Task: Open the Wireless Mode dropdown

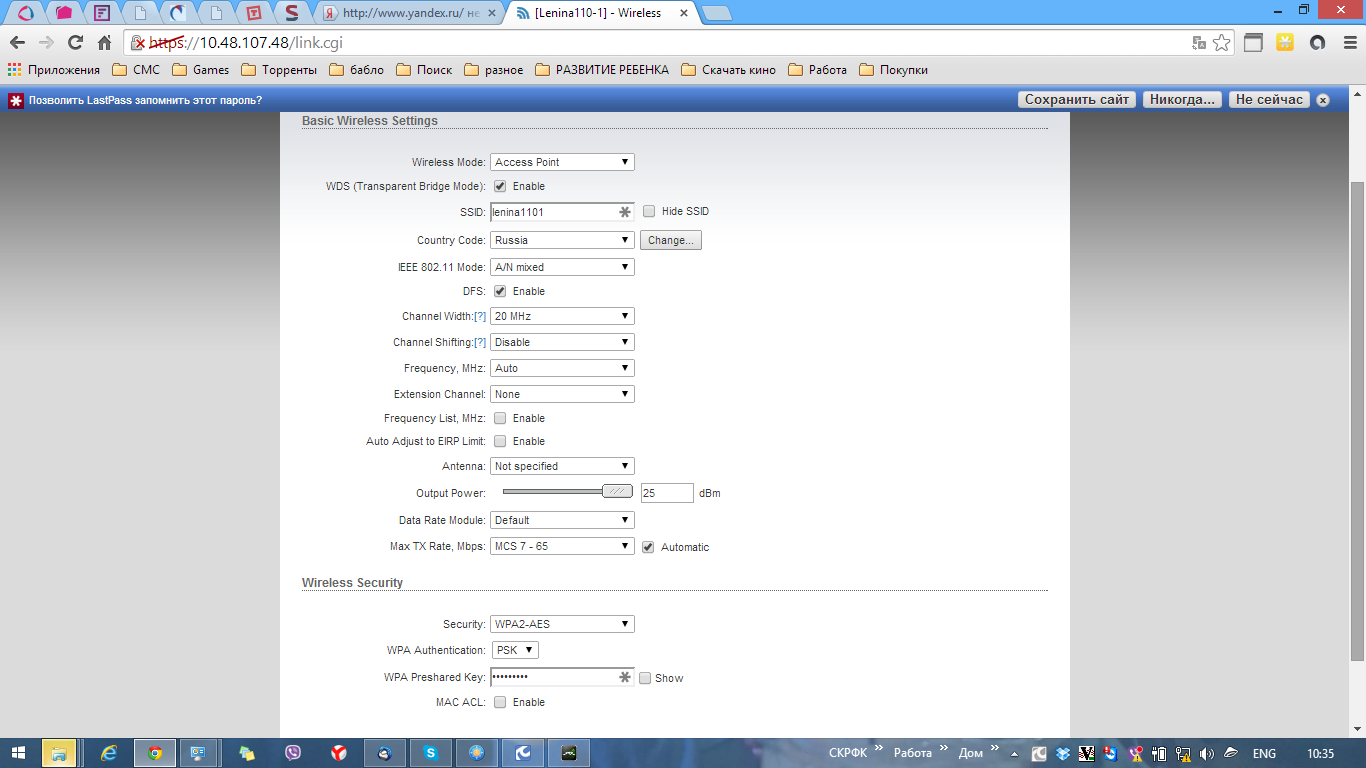Action: click(562, 162)
